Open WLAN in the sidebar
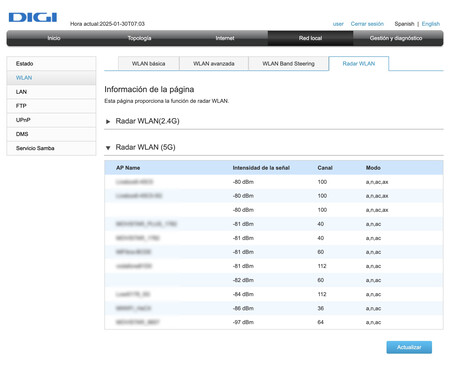 click(x=51, y=78)
